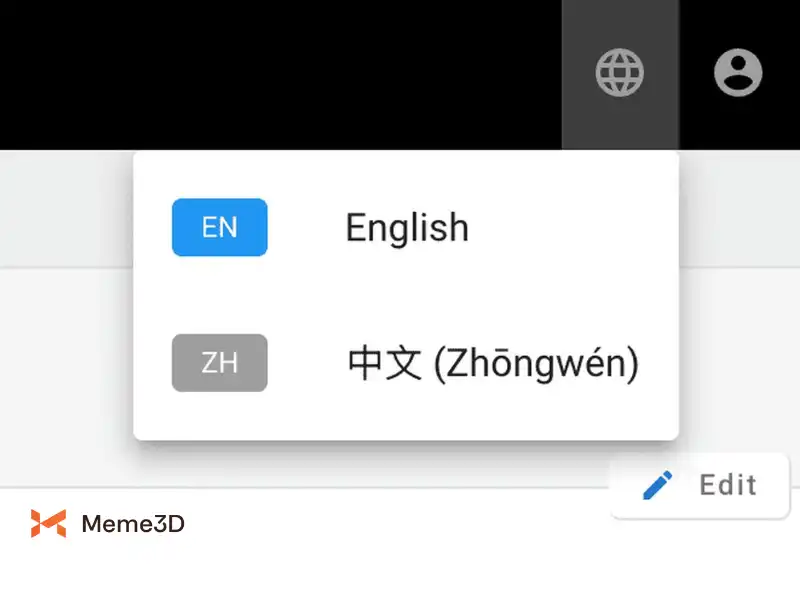Screen dimensions: 800x600
Task: Switch interface language to Chinese
Action: point(406,363)
